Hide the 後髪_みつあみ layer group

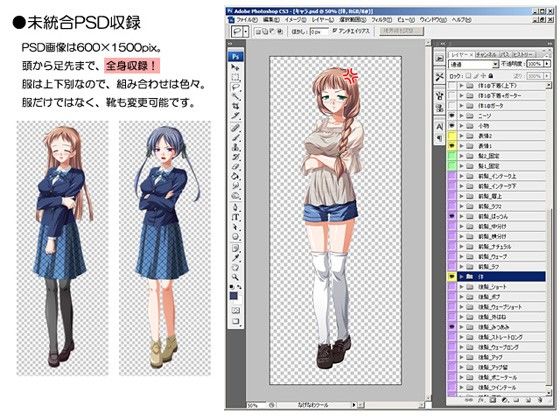pyautogui.click(x=452, y=327)
